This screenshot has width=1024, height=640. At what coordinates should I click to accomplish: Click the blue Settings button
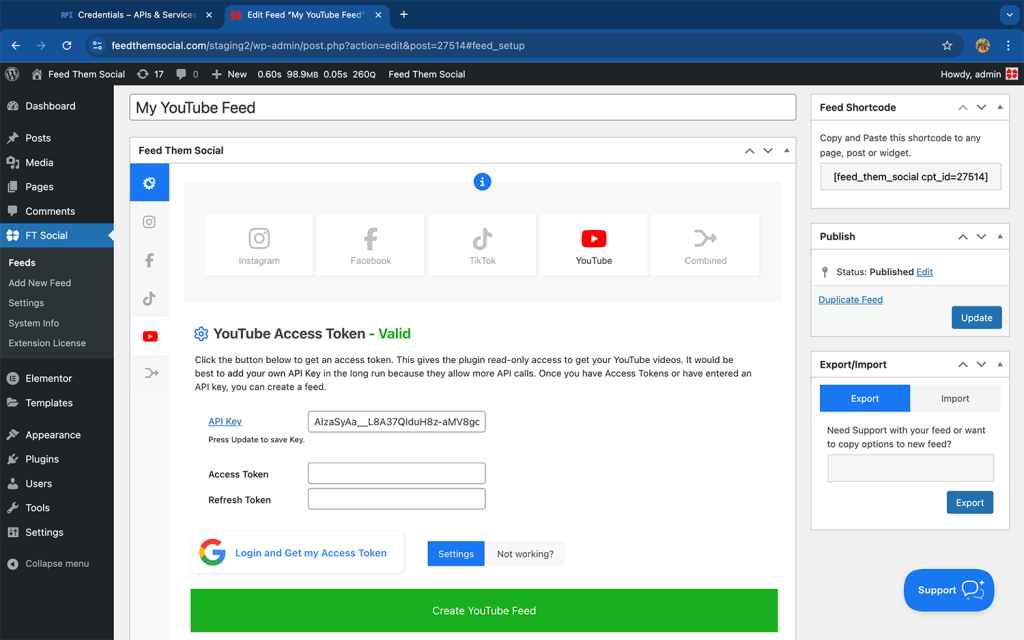coord(456,554)
